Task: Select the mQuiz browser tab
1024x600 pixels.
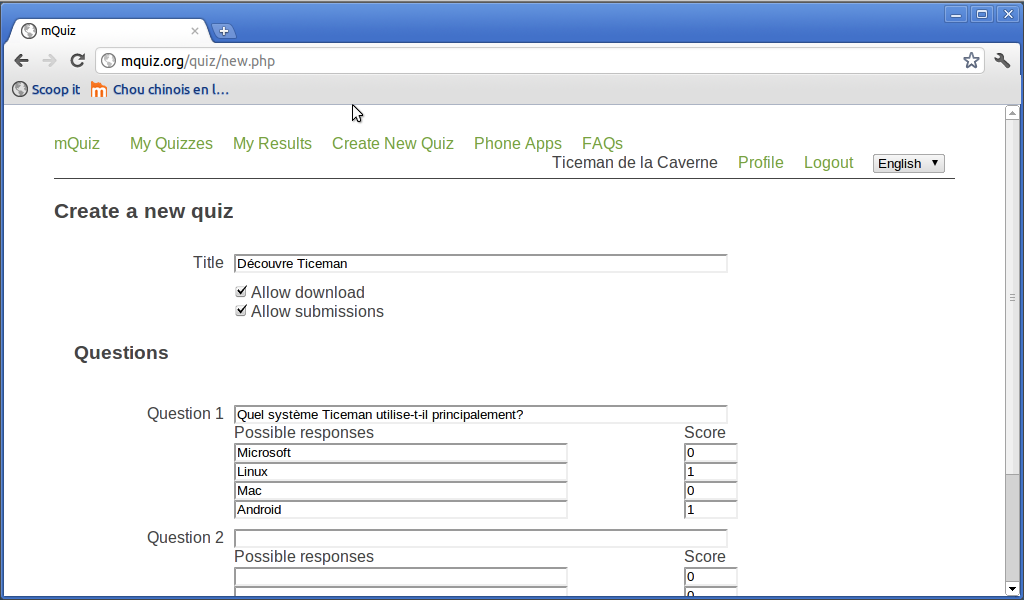Action: (110, 31)
